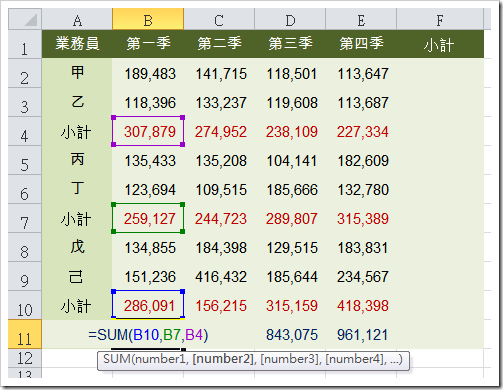Click subtotal cell 227,334
This screenshot has width=503, height=390.
point(361,131)
